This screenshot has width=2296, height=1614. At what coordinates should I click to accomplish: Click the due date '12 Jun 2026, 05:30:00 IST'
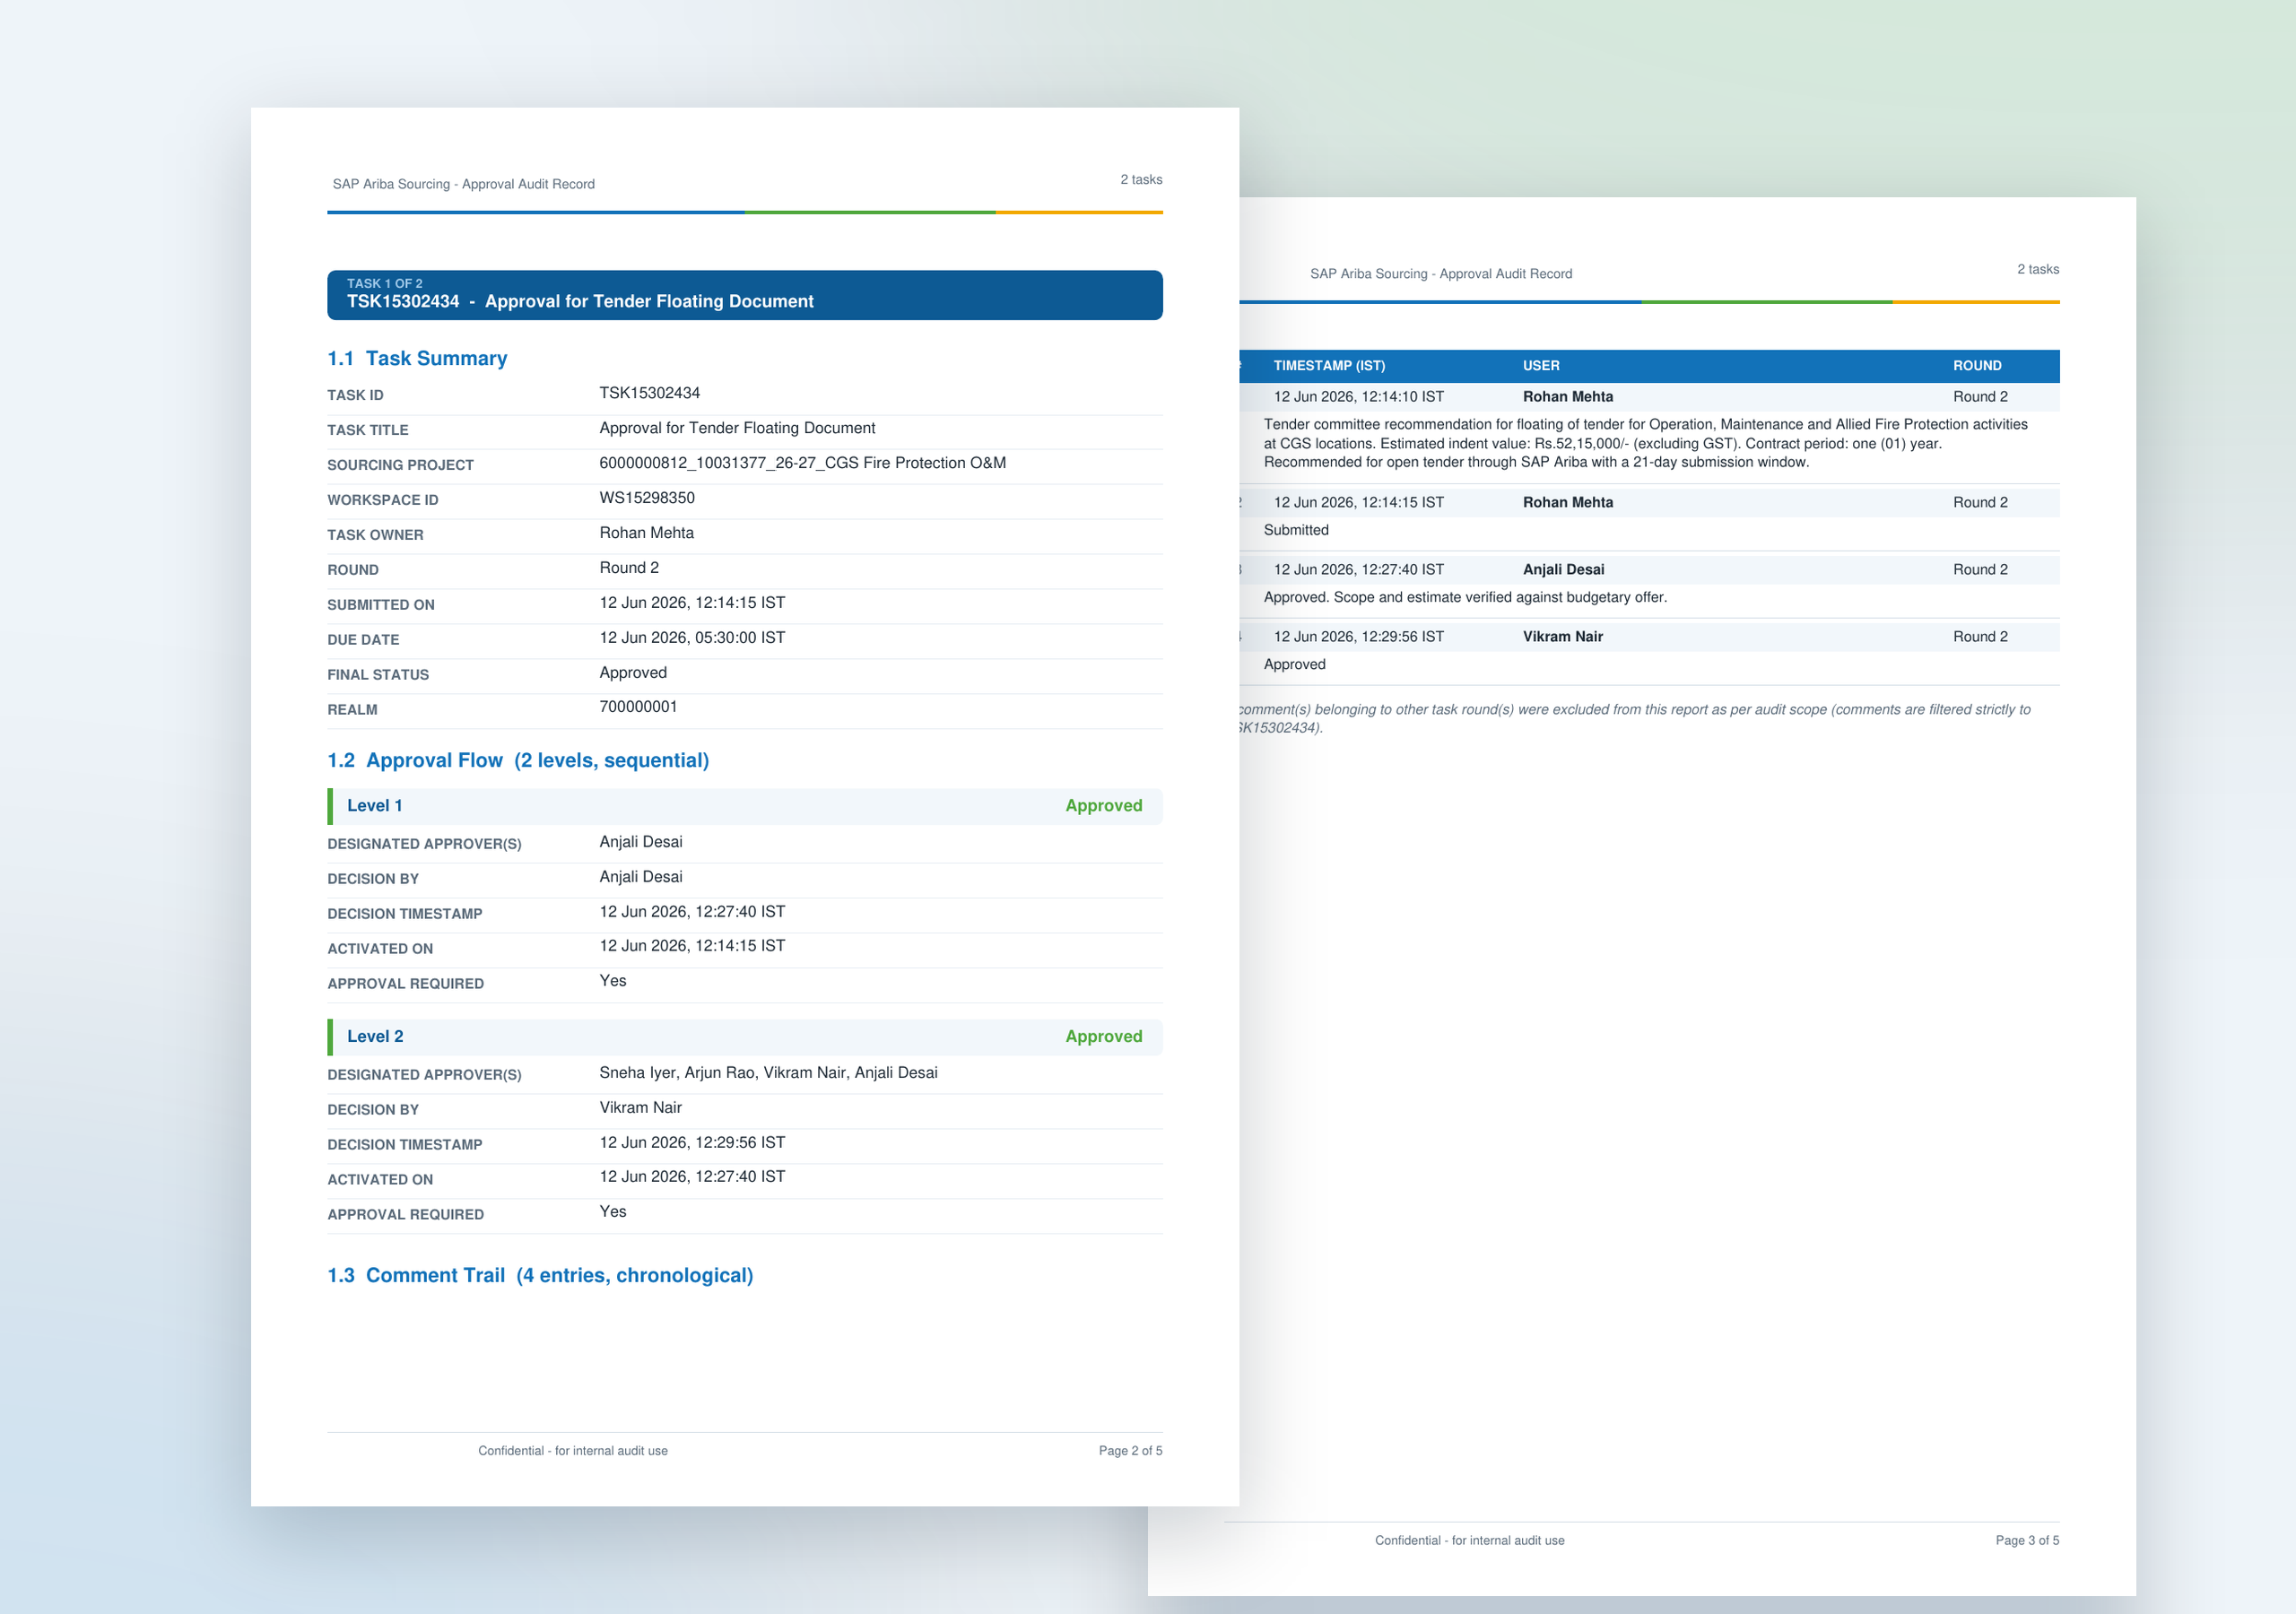(x=692, y=638)
